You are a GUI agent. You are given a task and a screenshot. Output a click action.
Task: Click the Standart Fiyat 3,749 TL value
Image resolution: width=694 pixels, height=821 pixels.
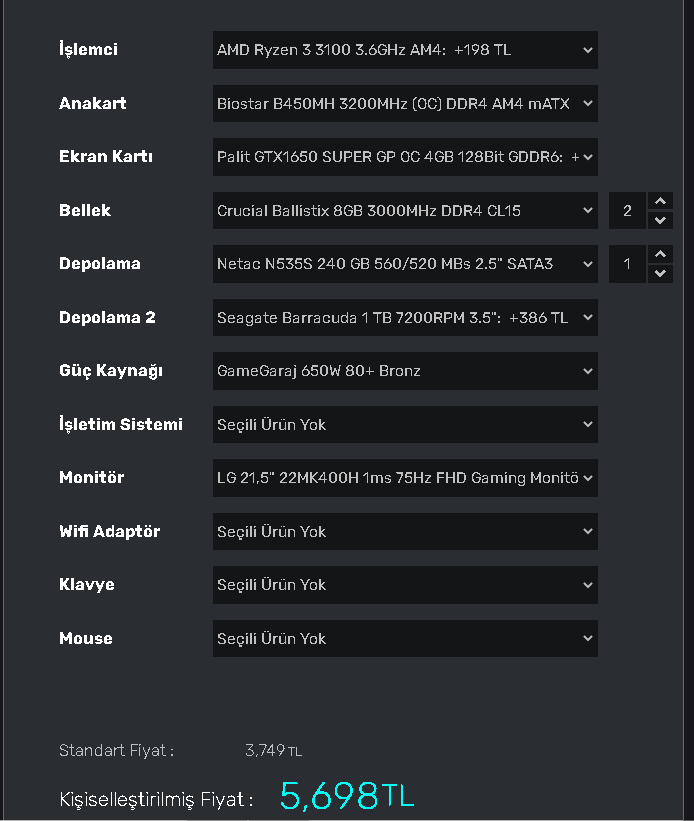(x=273, y=750)
